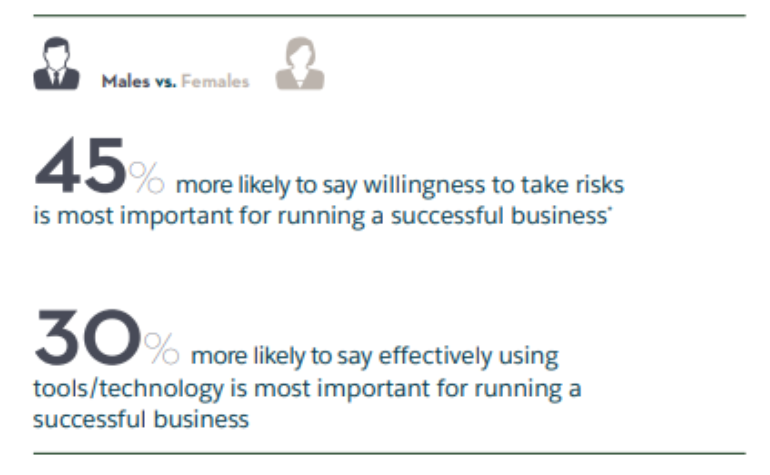Select the gray "Females" label
Screen dimensions: 770x475
click(215, 82)
